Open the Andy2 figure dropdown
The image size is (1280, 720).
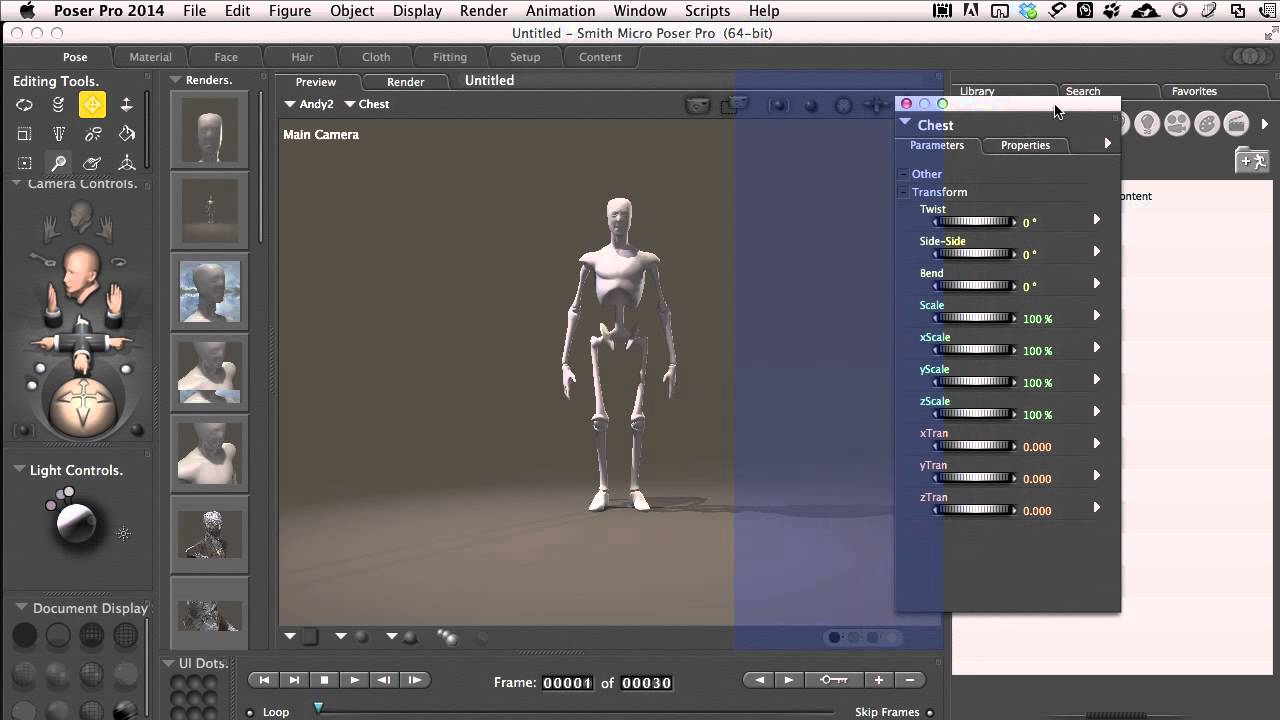point(309,104)
